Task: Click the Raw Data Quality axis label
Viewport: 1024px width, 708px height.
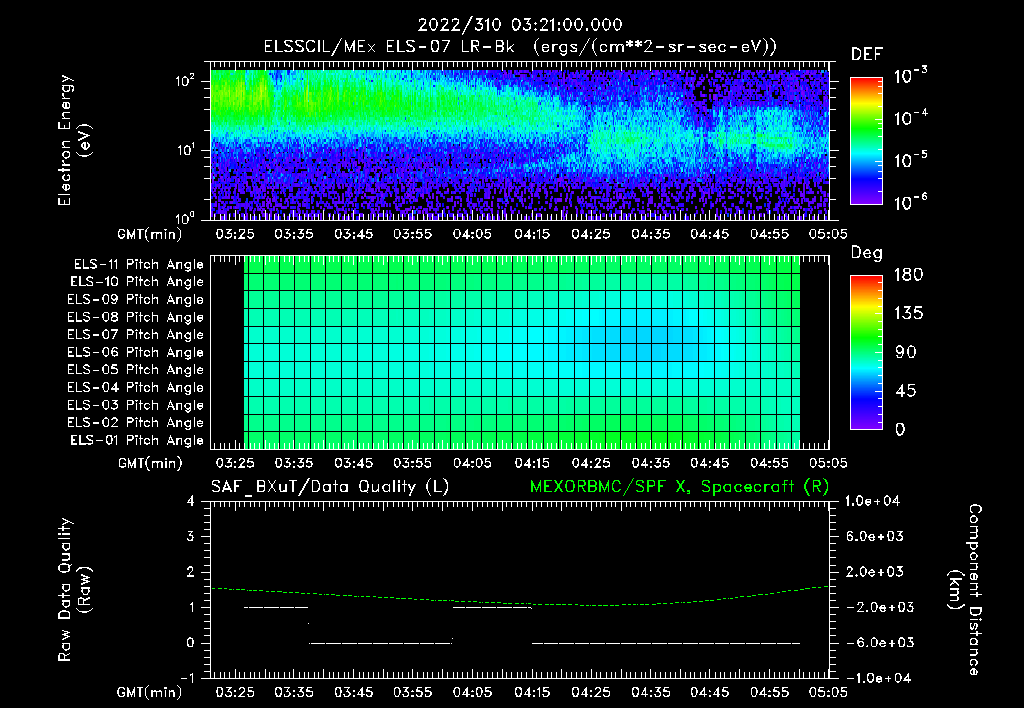Action: [x=74, y=590]
